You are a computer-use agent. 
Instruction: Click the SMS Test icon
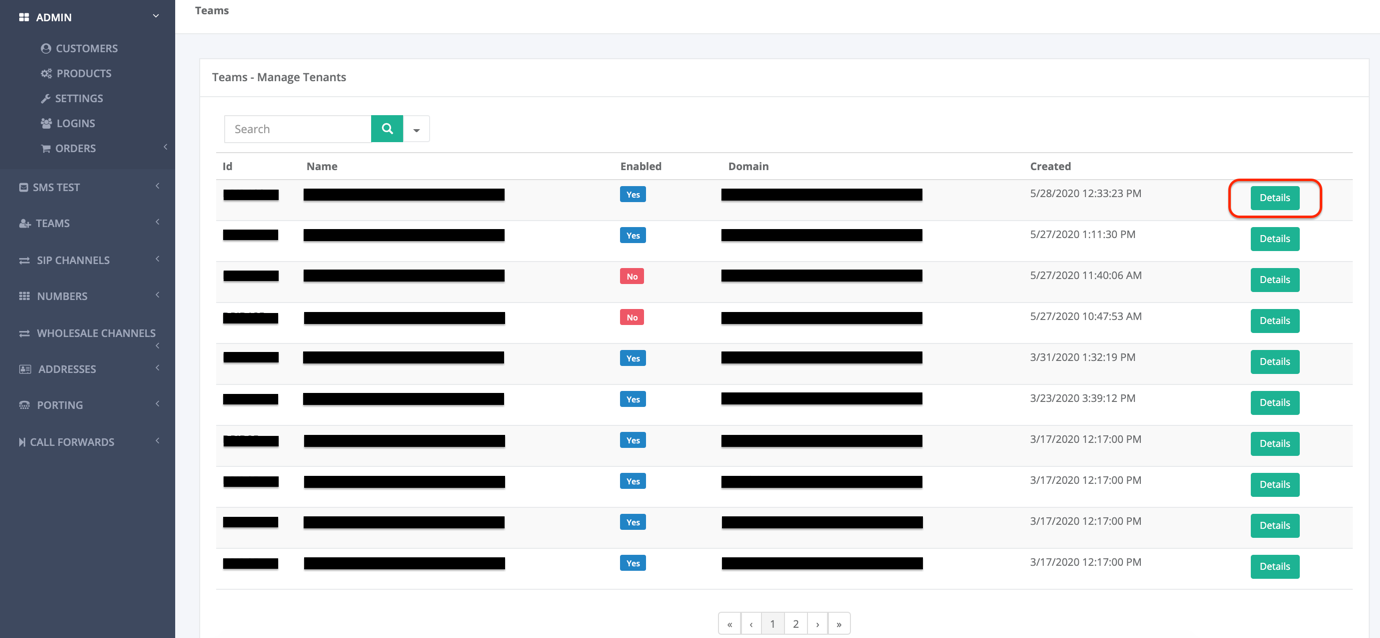pyautogui.click(x=24, y=187)
